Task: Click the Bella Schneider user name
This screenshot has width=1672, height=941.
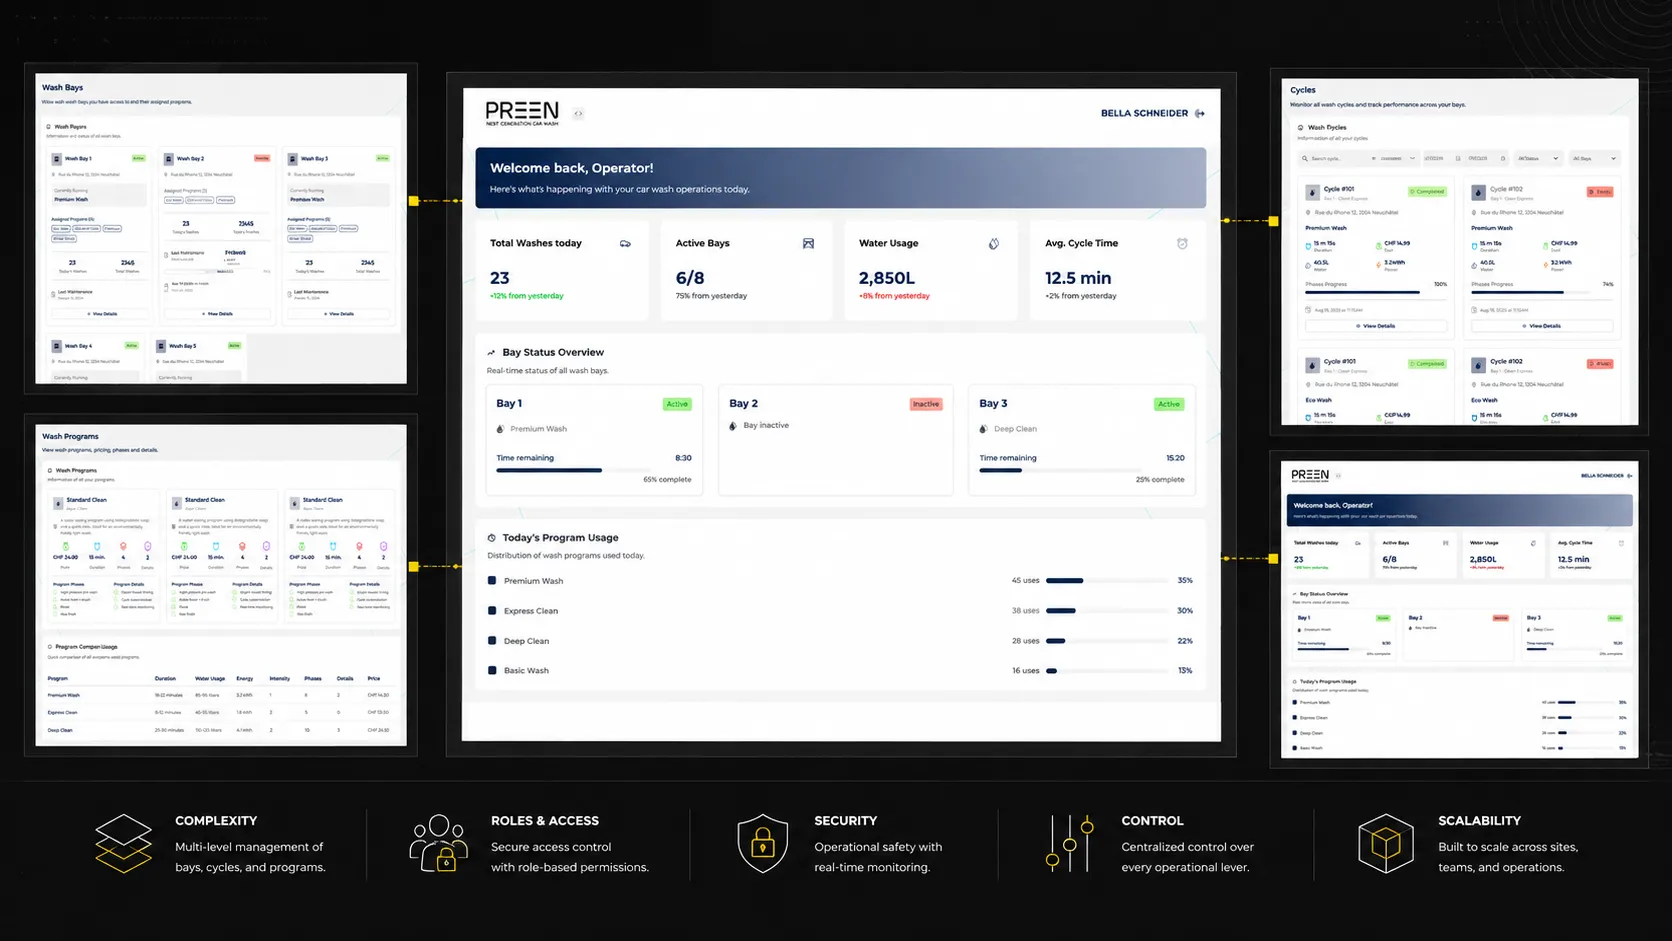Action: [x=1144, y=114]
